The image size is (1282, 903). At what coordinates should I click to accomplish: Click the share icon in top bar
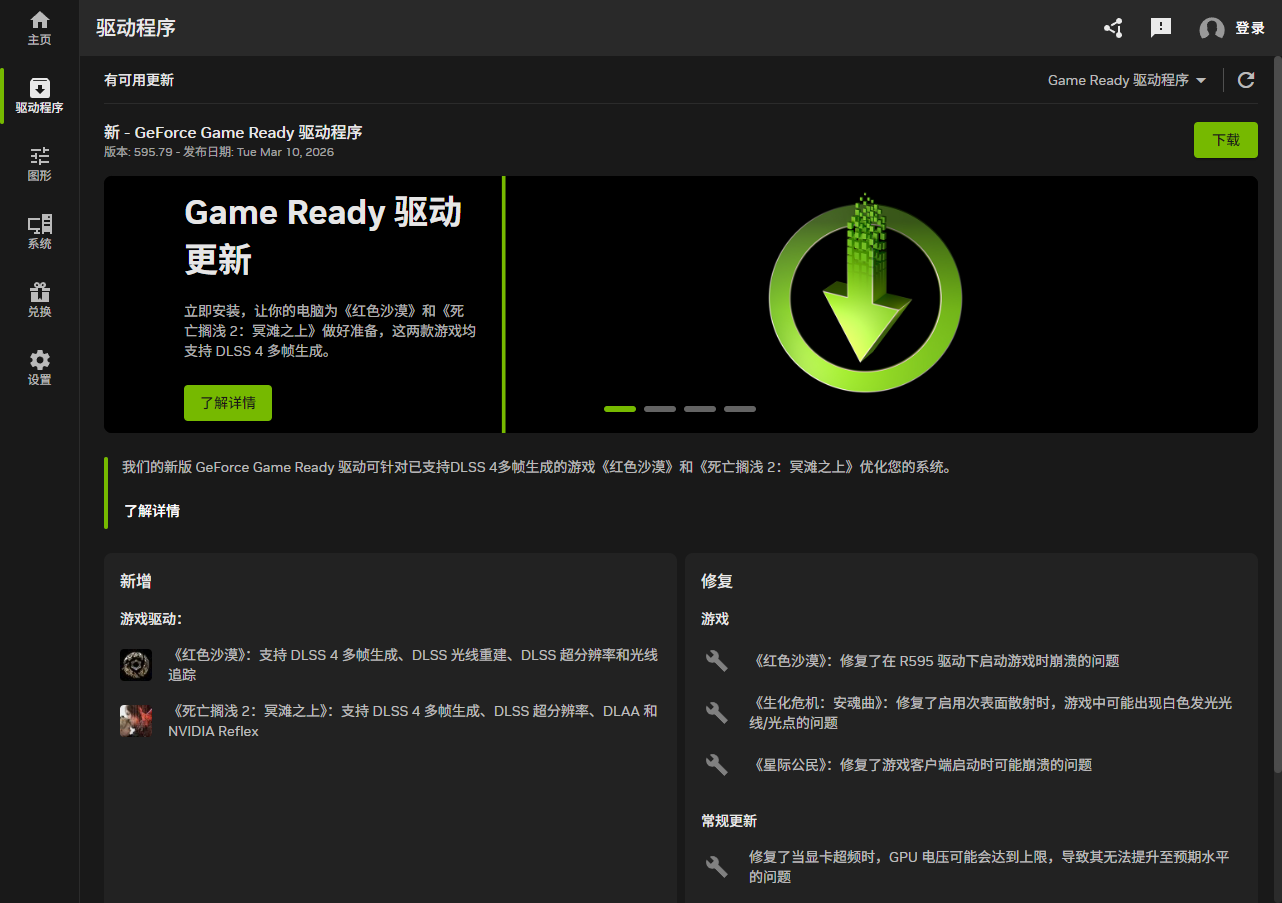click(x=1113, y=28)
